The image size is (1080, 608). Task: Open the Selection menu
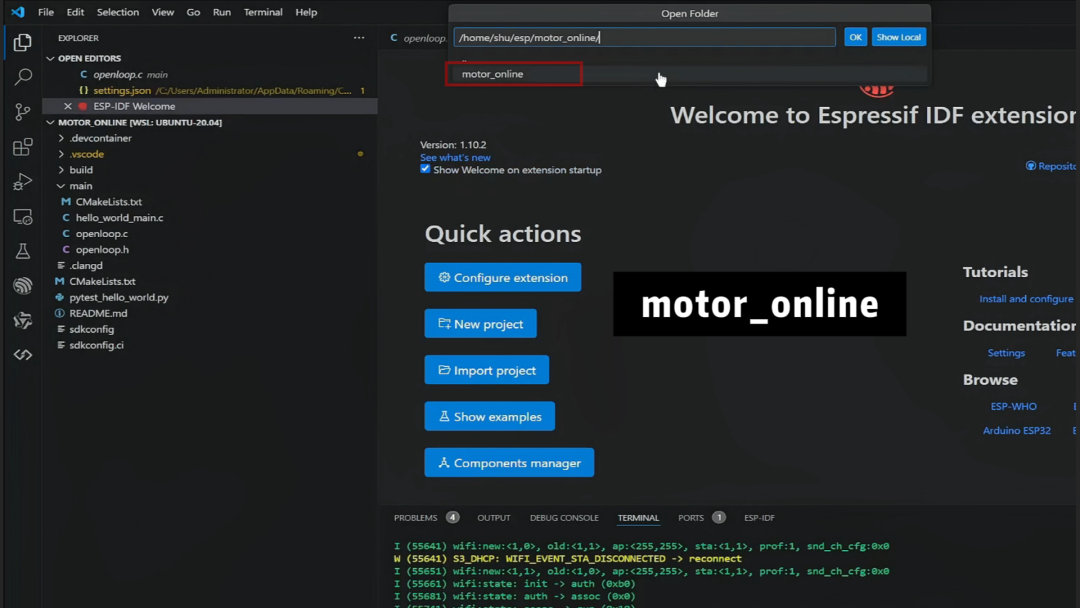coord(118,12)
